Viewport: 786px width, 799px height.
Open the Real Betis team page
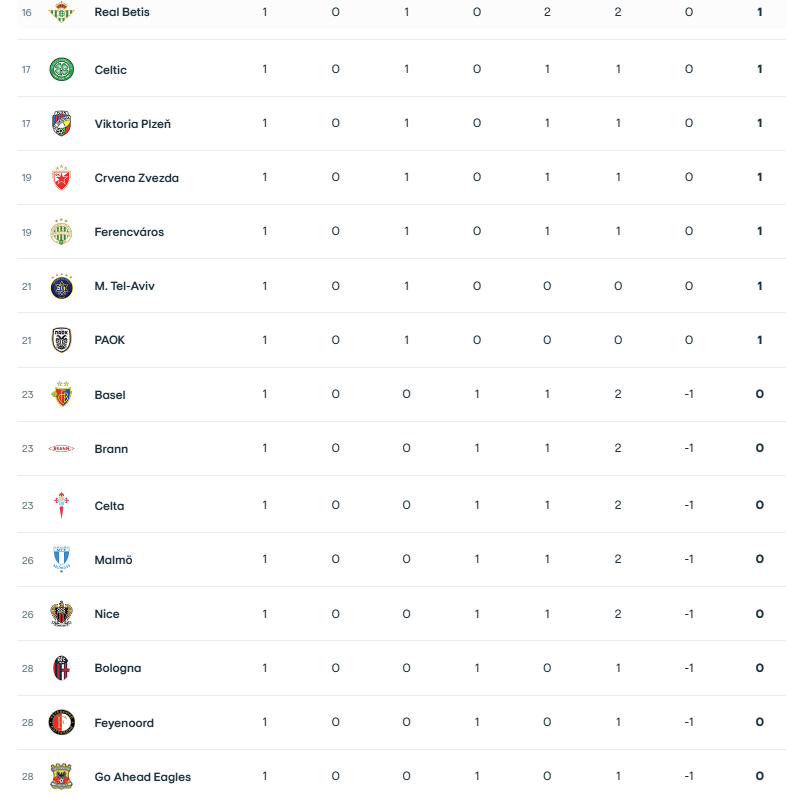123,12
